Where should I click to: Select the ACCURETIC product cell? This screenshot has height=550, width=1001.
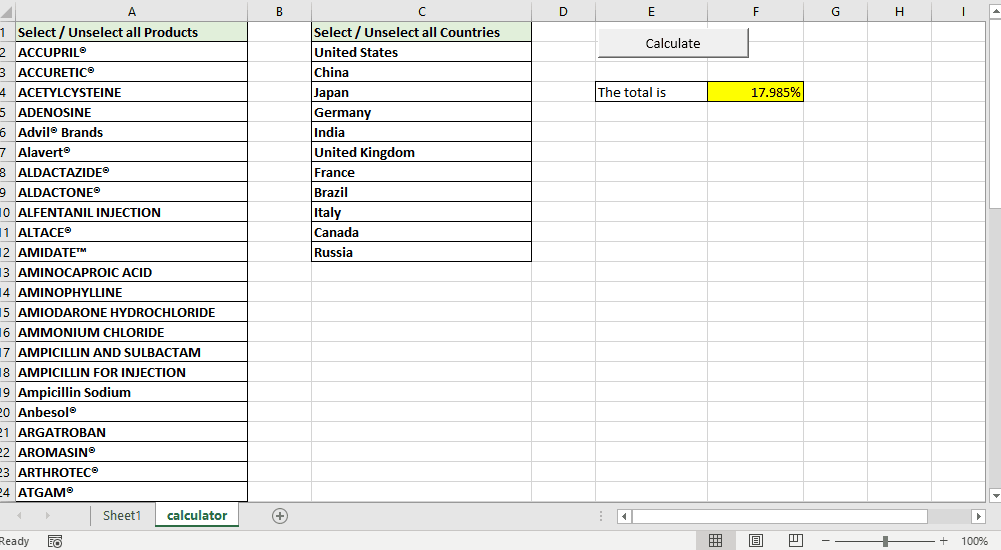click(132, 72)
